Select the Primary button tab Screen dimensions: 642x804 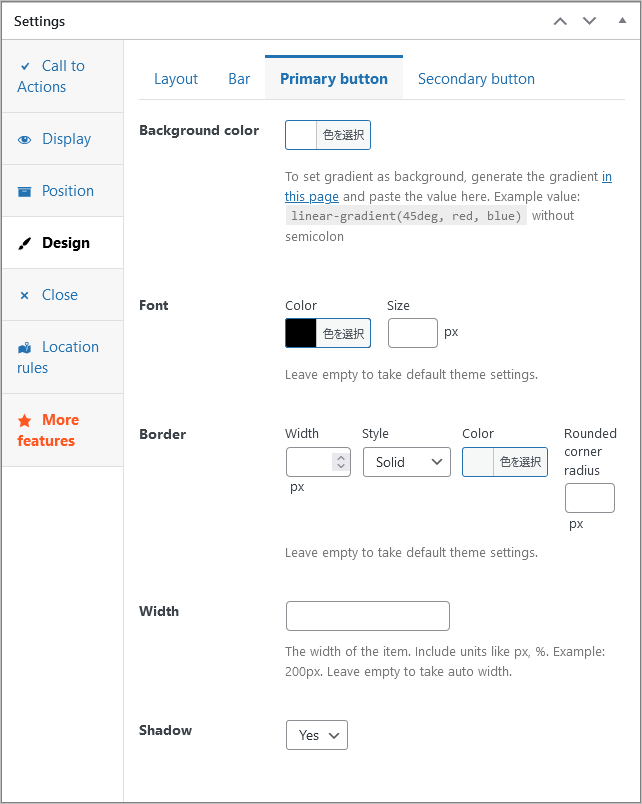point(334,78)
